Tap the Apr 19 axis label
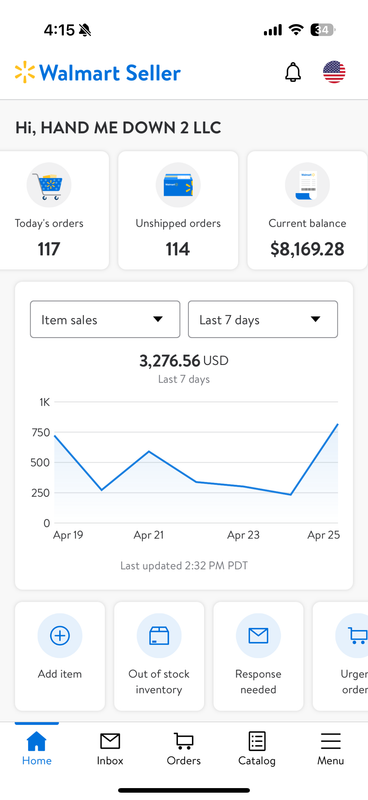368x800 pixels. (x=68, y=535)
